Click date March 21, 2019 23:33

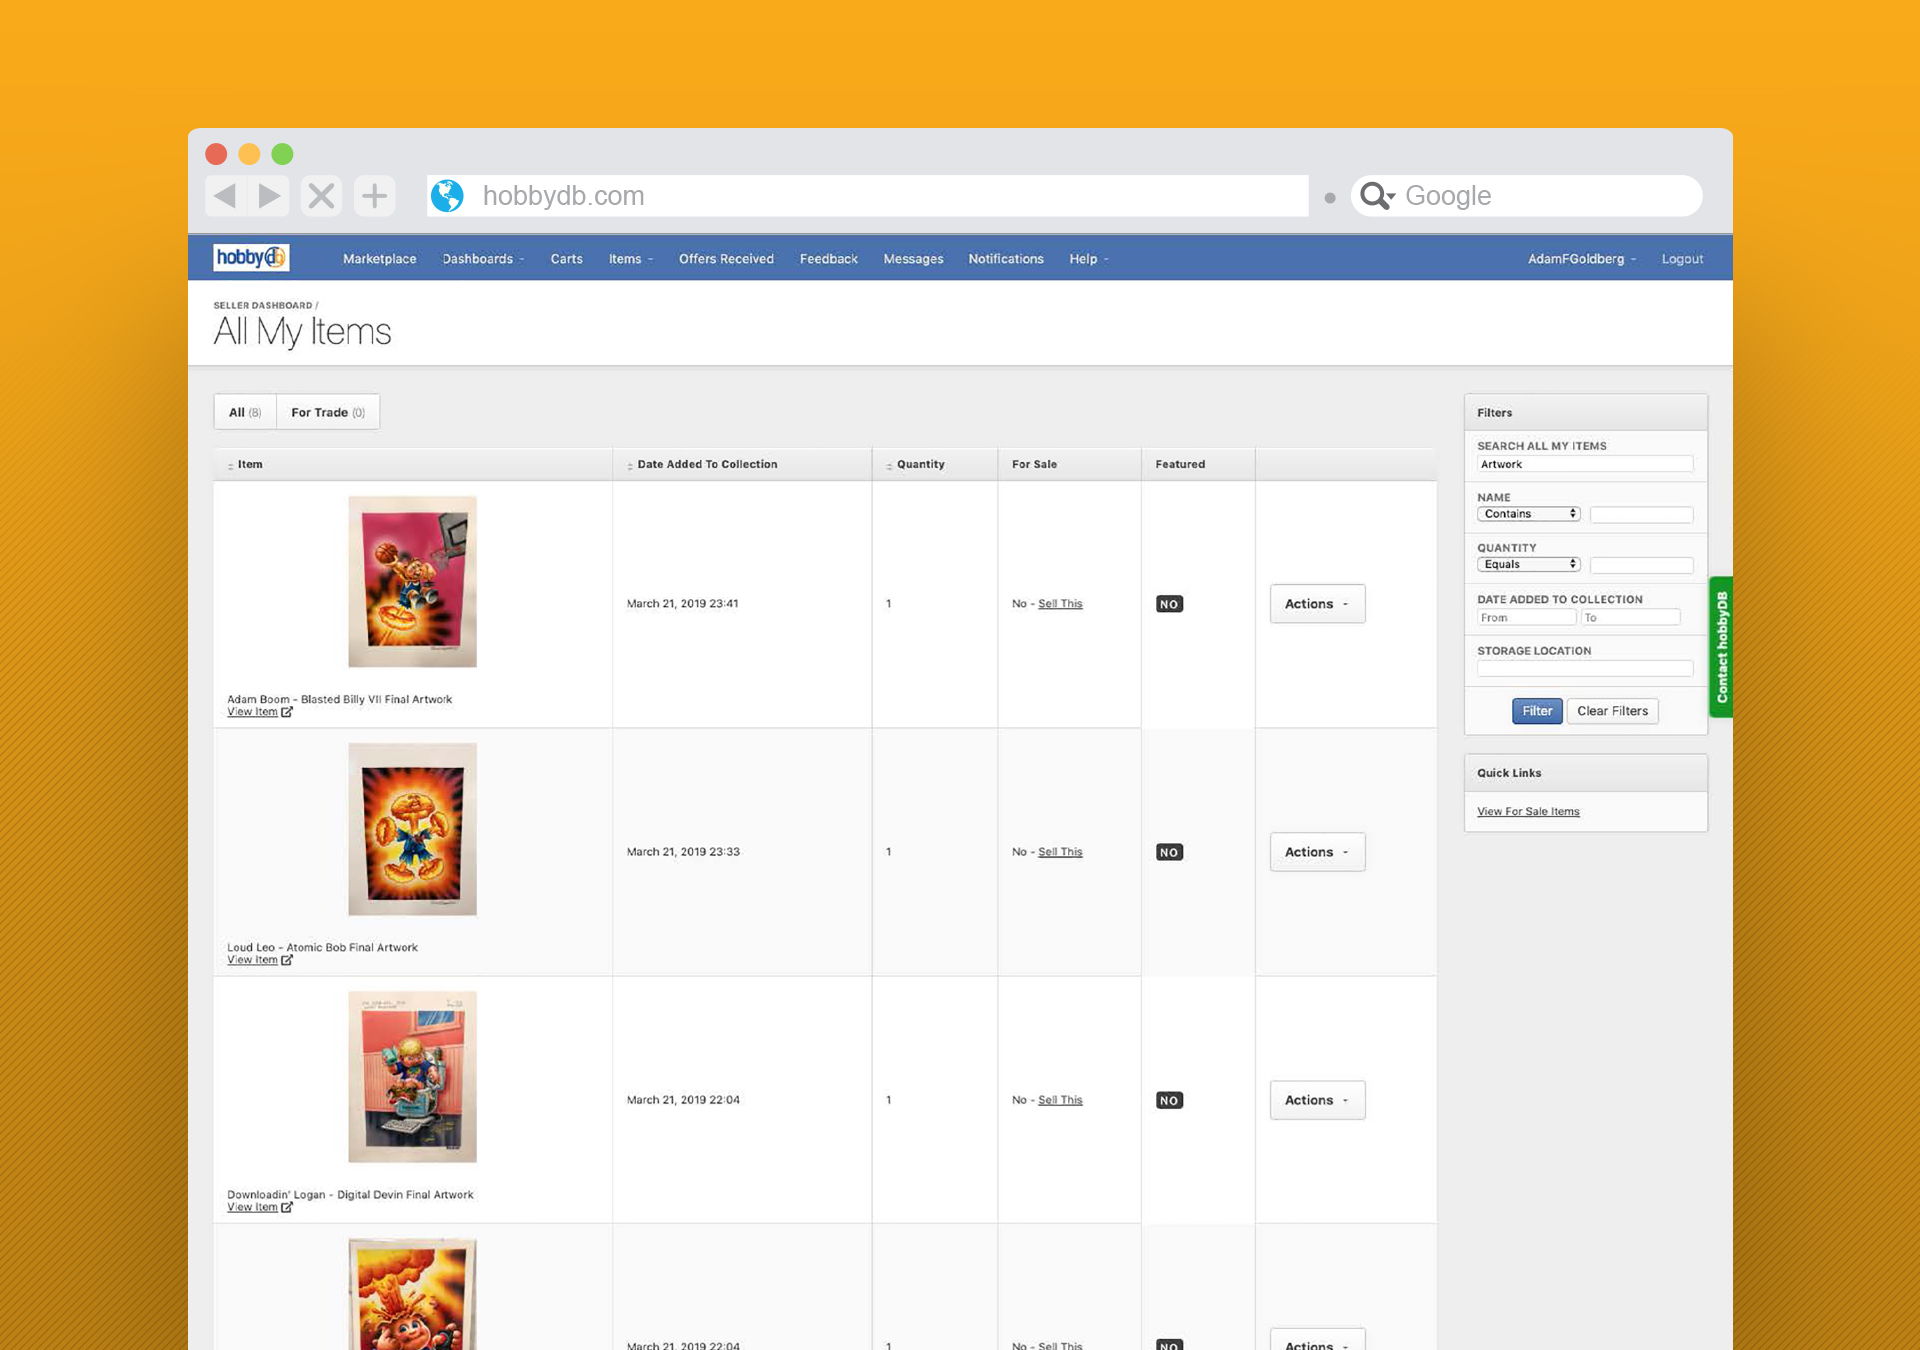(683, 852)
